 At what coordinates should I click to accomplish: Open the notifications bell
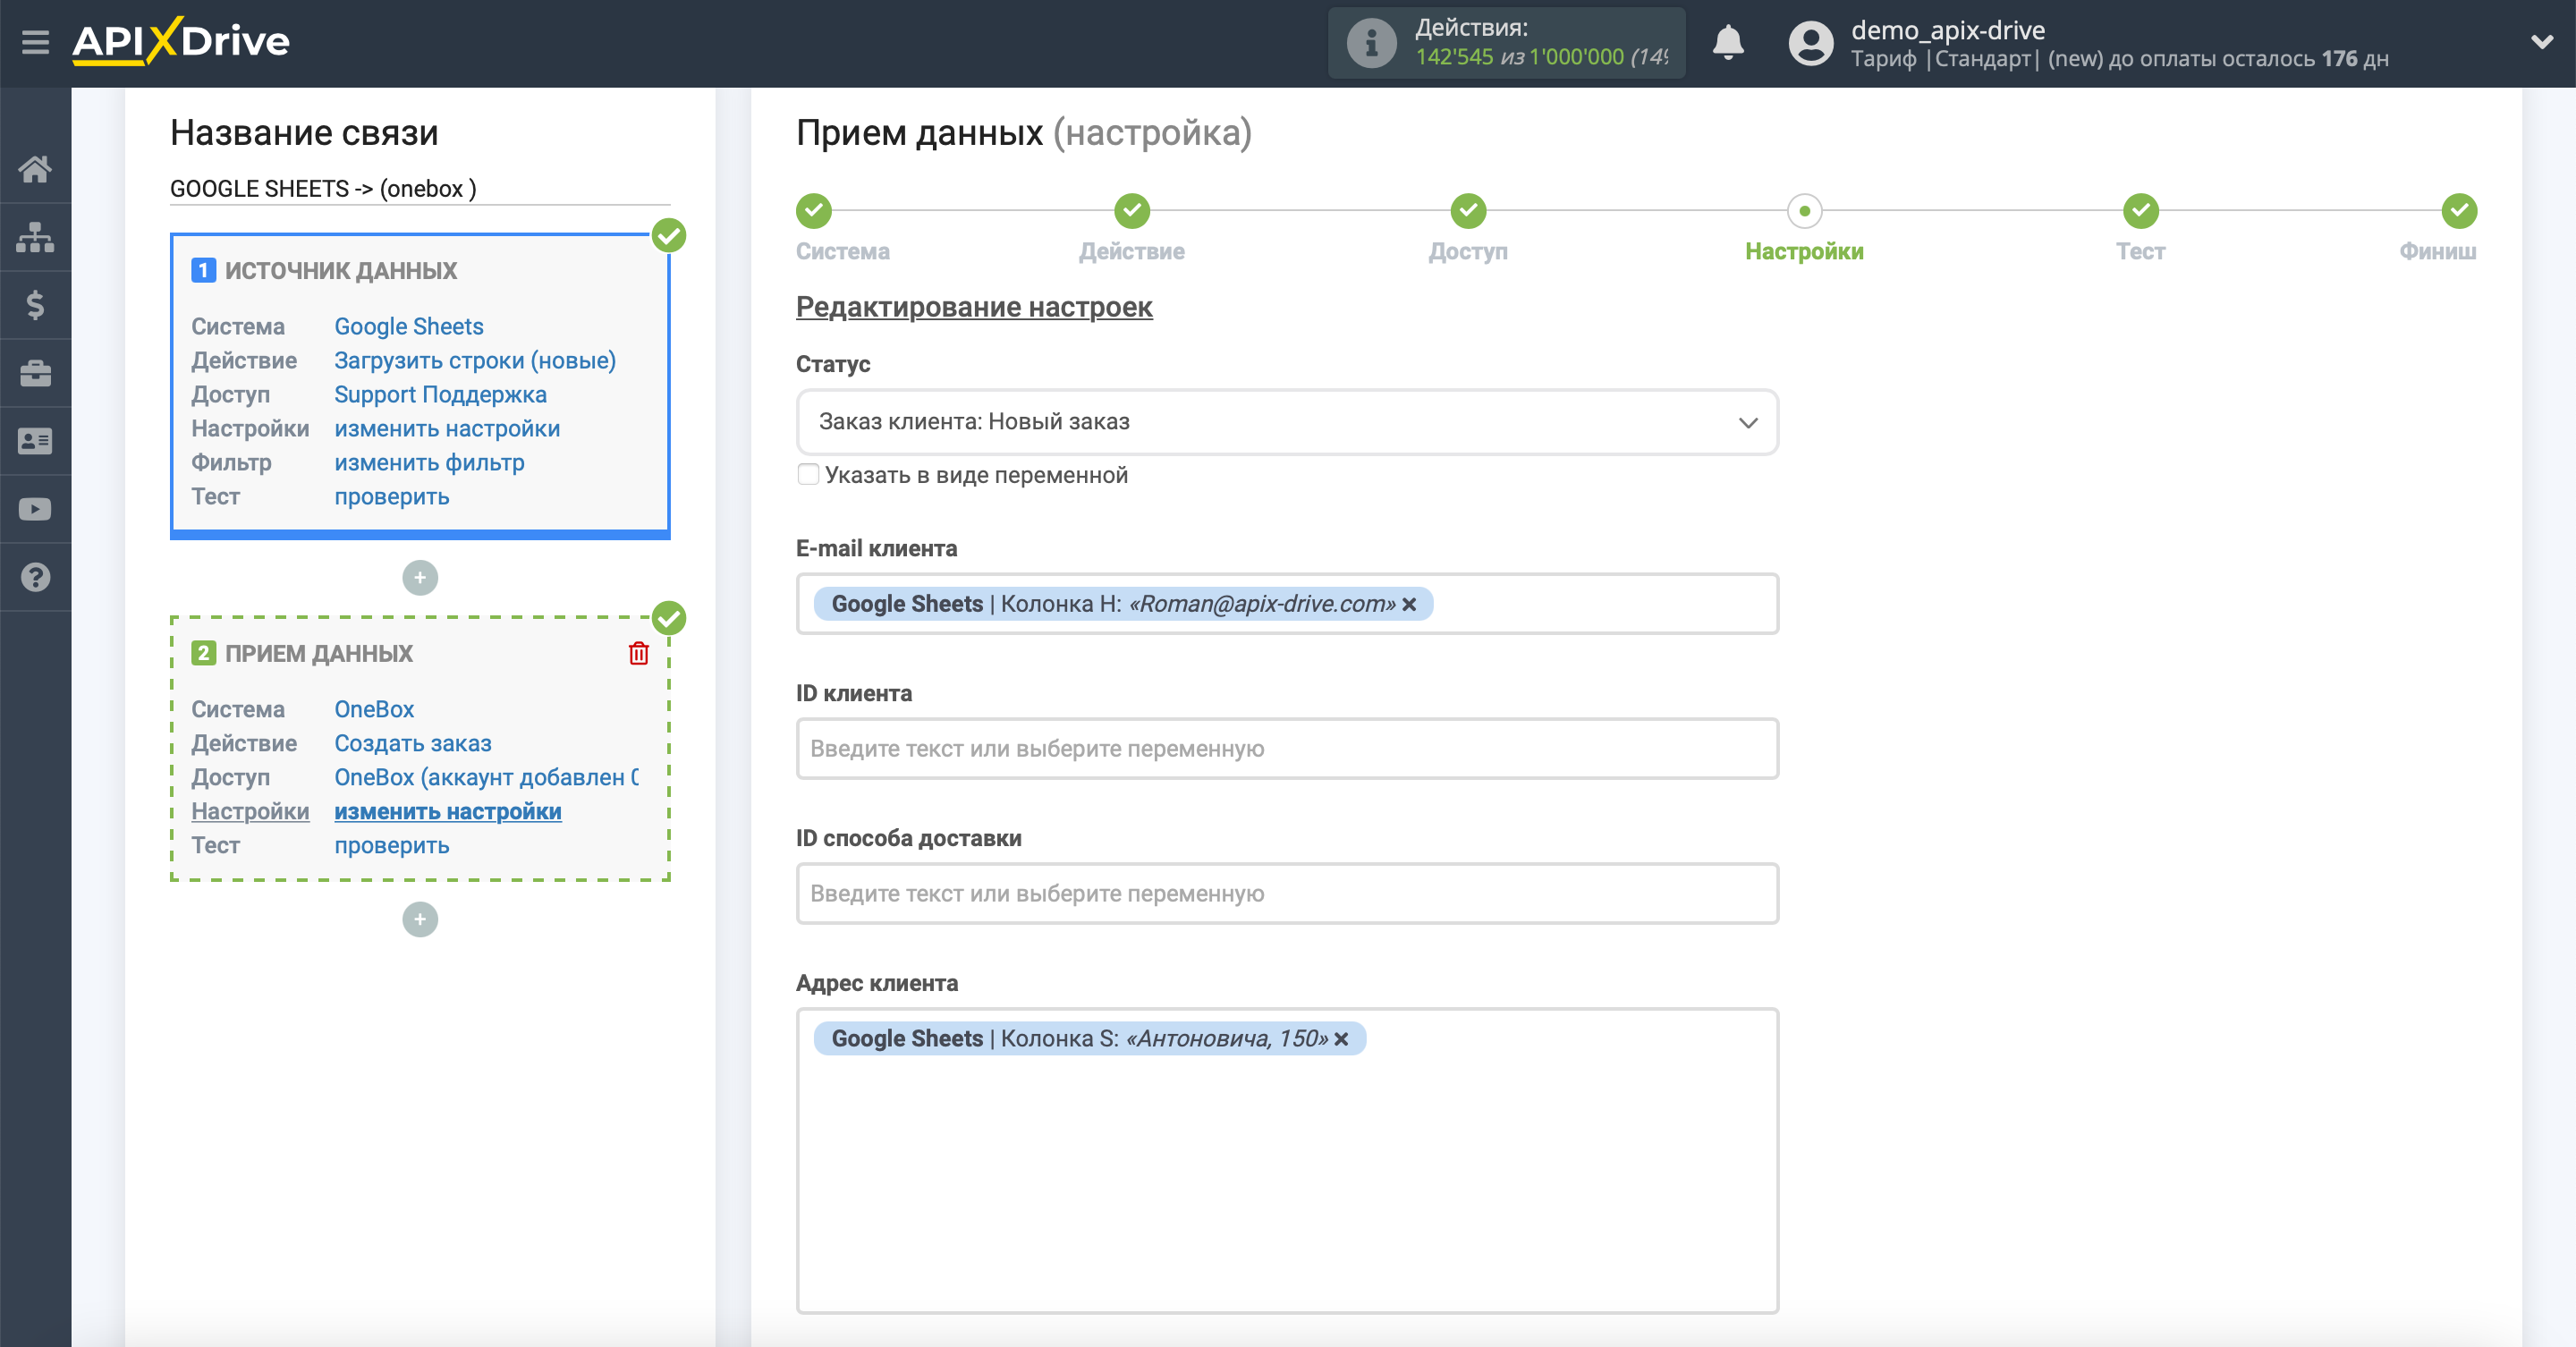[x=1728, y=43]
